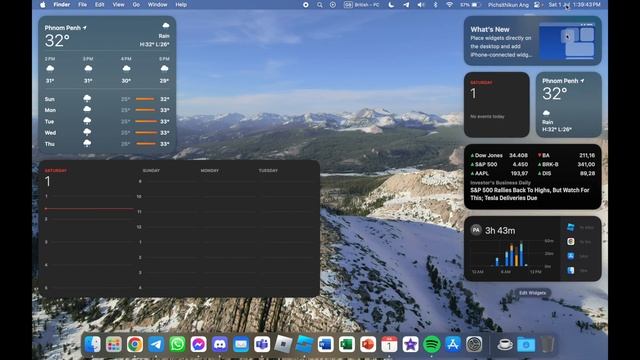Open the Help menu

181,4
